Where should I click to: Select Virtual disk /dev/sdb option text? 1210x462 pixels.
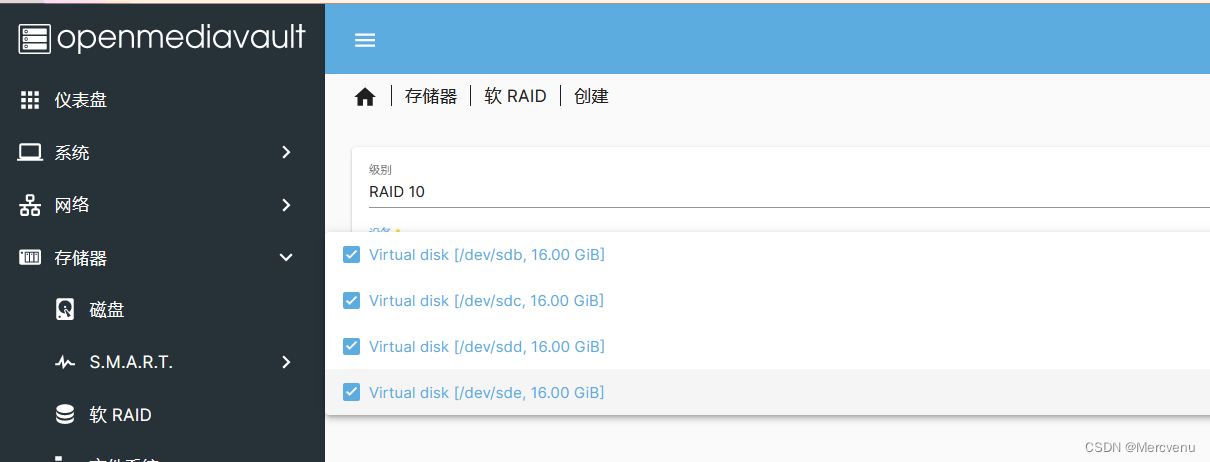487,255
